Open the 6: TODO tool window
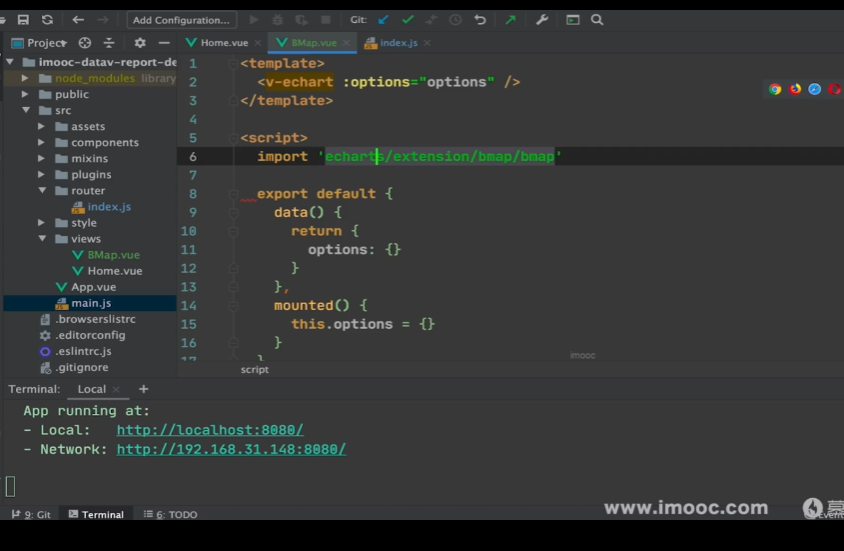 [171, 514]
